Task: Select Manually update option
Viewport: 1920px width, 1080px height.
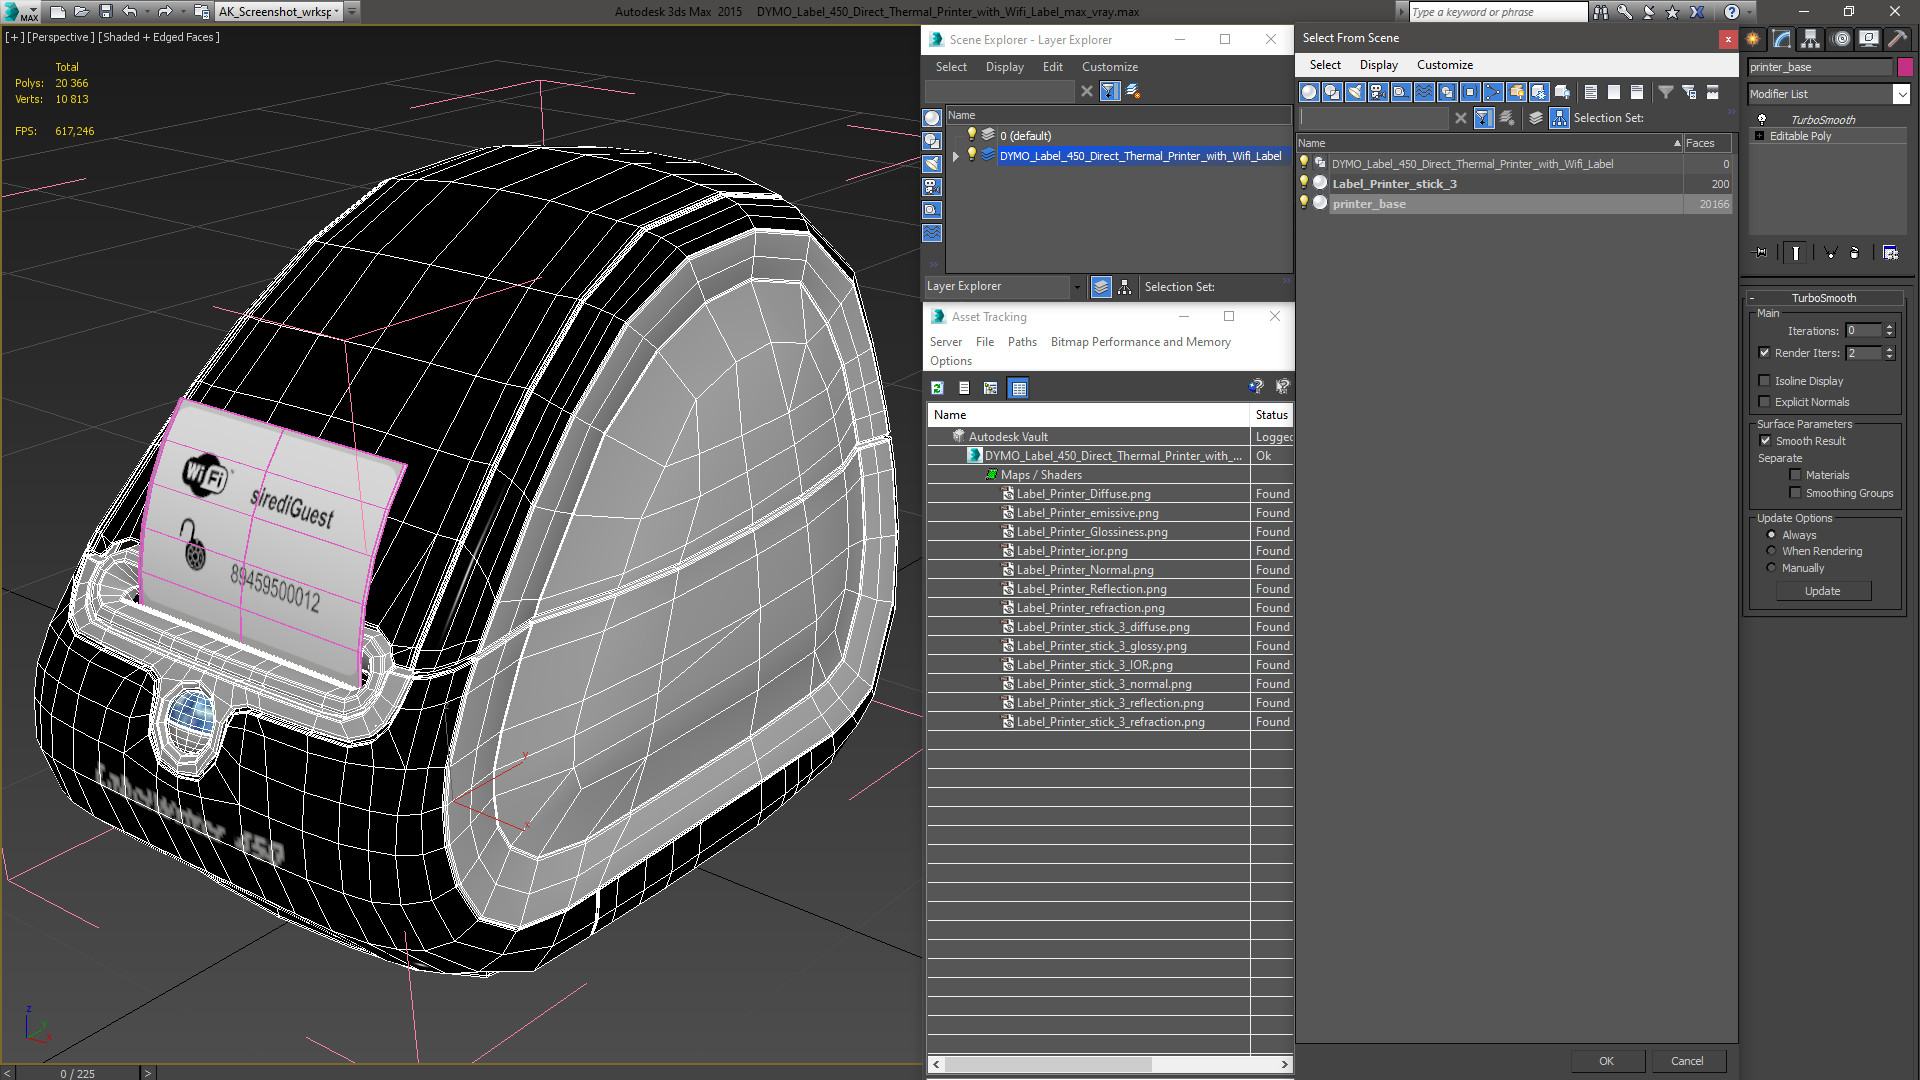Action: tap(1771, 568)
